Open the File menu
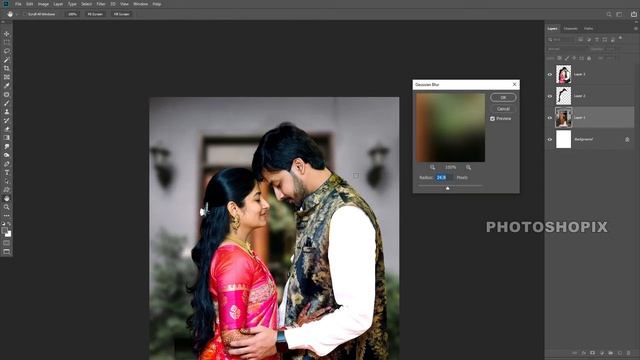The width and height of the screenshot is (640, 360). (x=18, y=4)
